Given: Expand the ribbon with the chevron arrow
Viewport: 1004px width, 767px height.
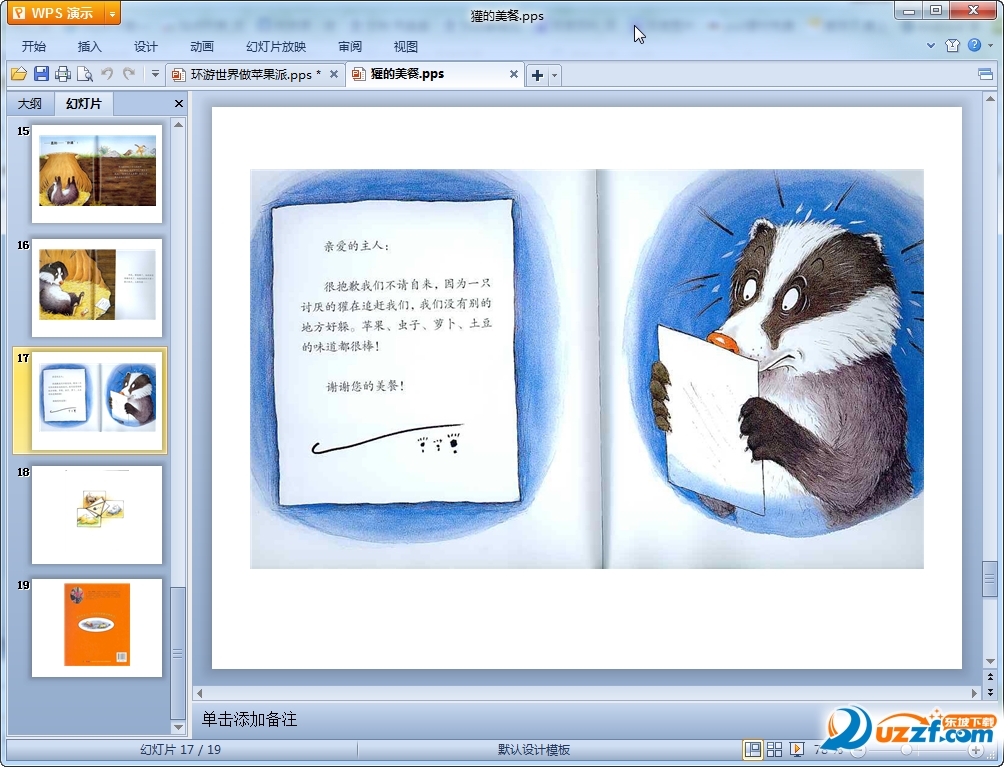Looking at the screenshot, I should (931, 45).
